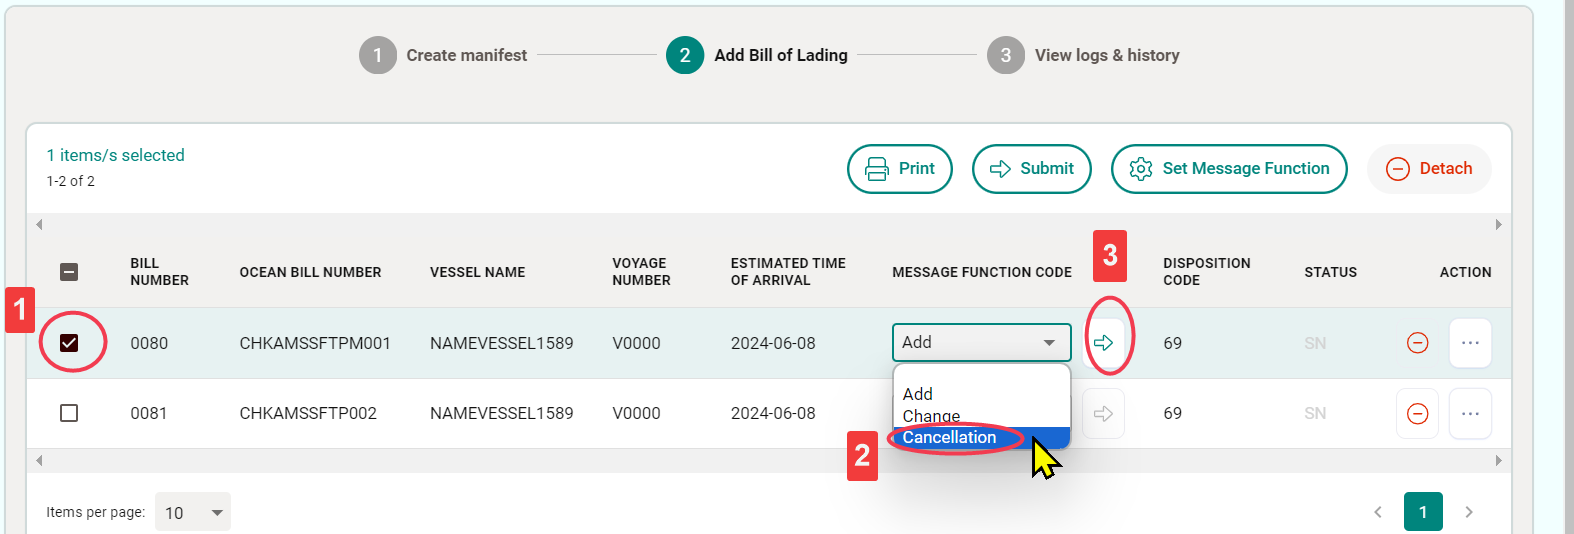Screen dimensions: 1574x534
Task: Click the Submit button
Action: tap(1031, 169)
